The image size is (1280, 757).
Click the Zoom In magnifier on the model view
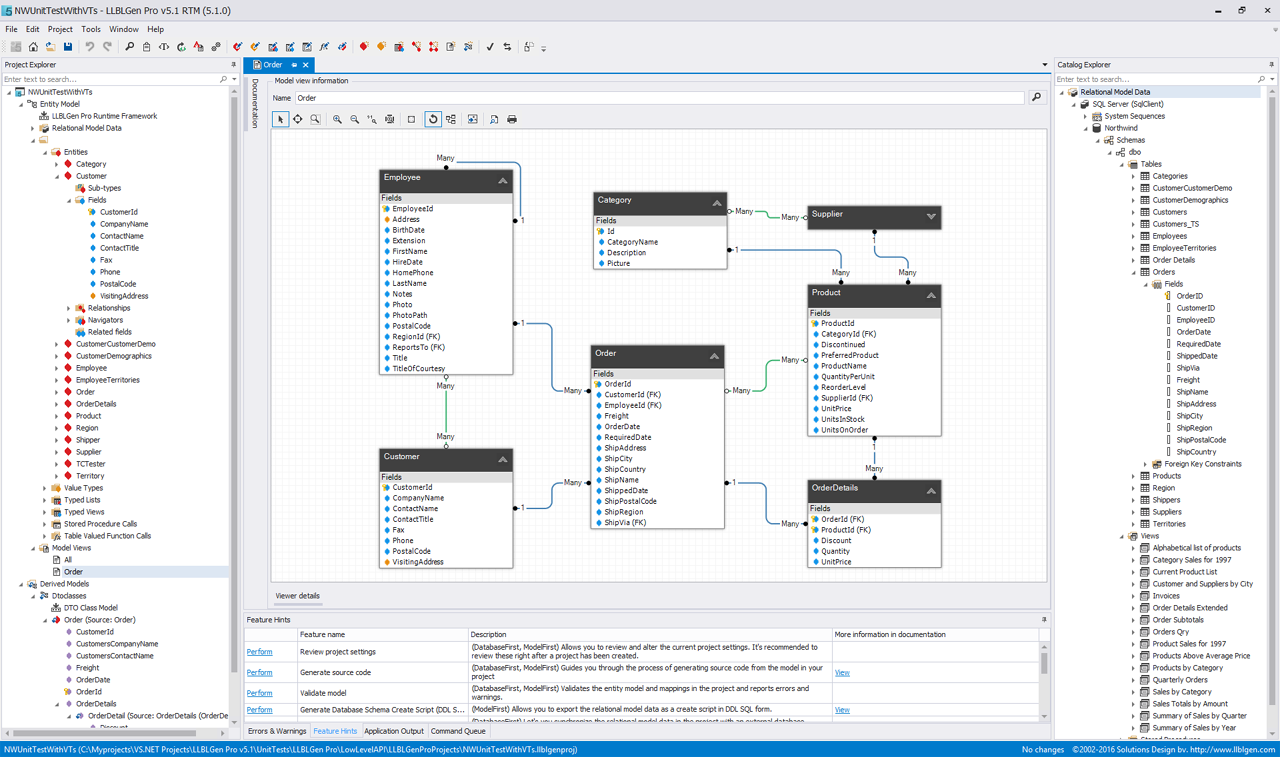337,119
